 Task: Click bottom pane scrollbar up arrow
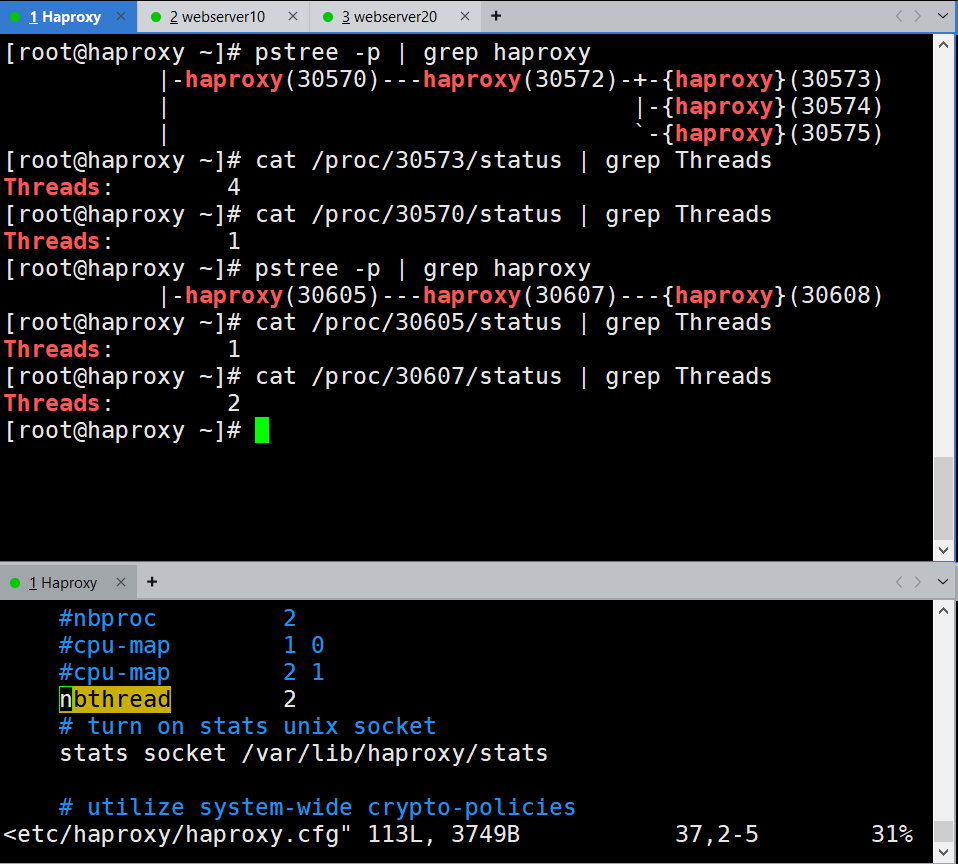click(943, 610)
